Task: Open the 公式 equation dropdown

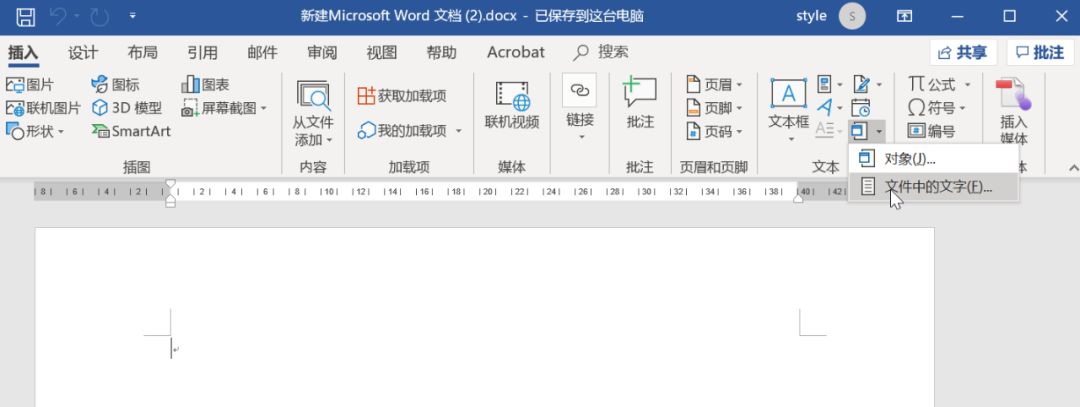Action: pyautogui.click(x=939, y=85)
